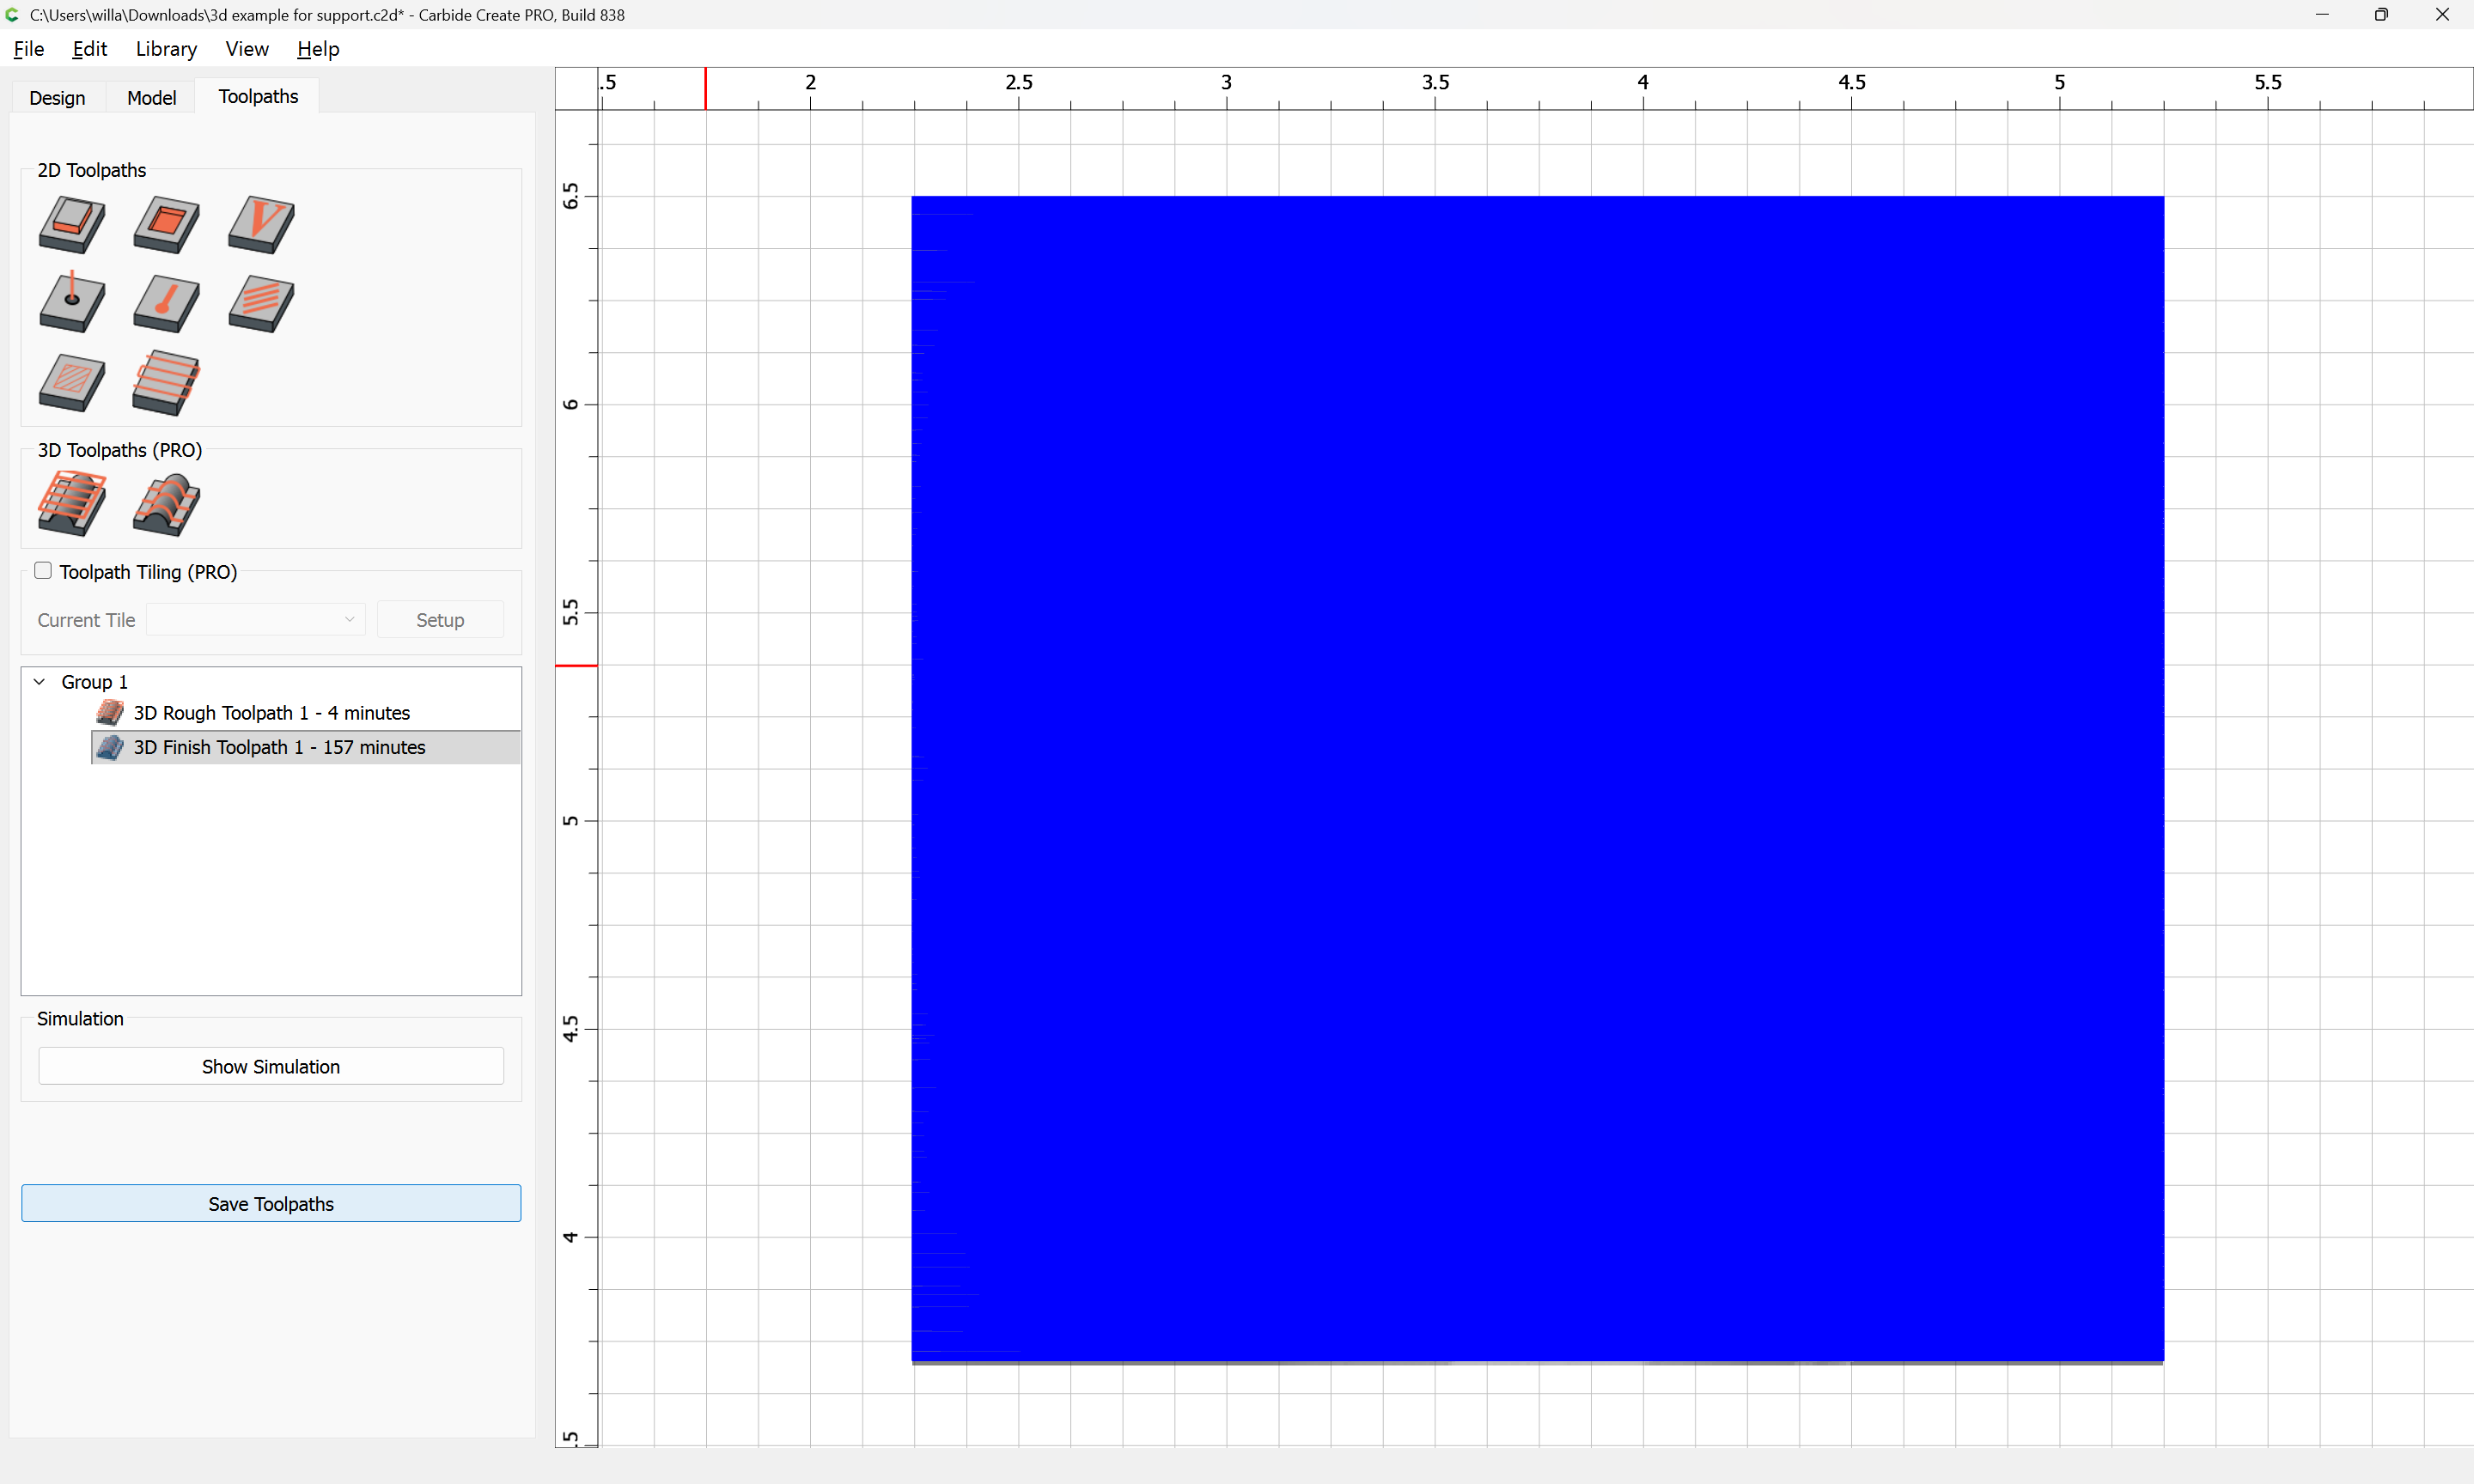Select the Pocket toolpath icon
Screen dimensions: 2474x1484
(166, 224)
